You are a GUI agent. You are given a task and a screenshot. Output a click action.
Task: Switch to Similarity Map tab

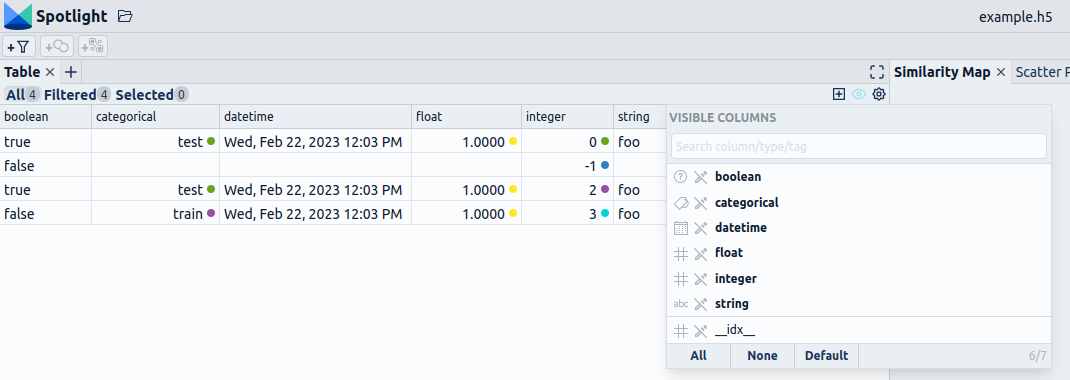click(x=942, y=72)
